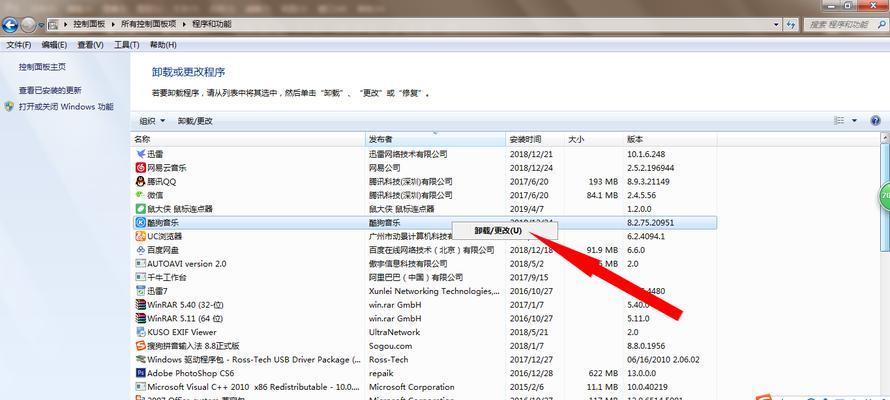The height and width of the screenshot is (400, 890).
Task: Click the 迅雷 application icon
Action: click(141, 154)
